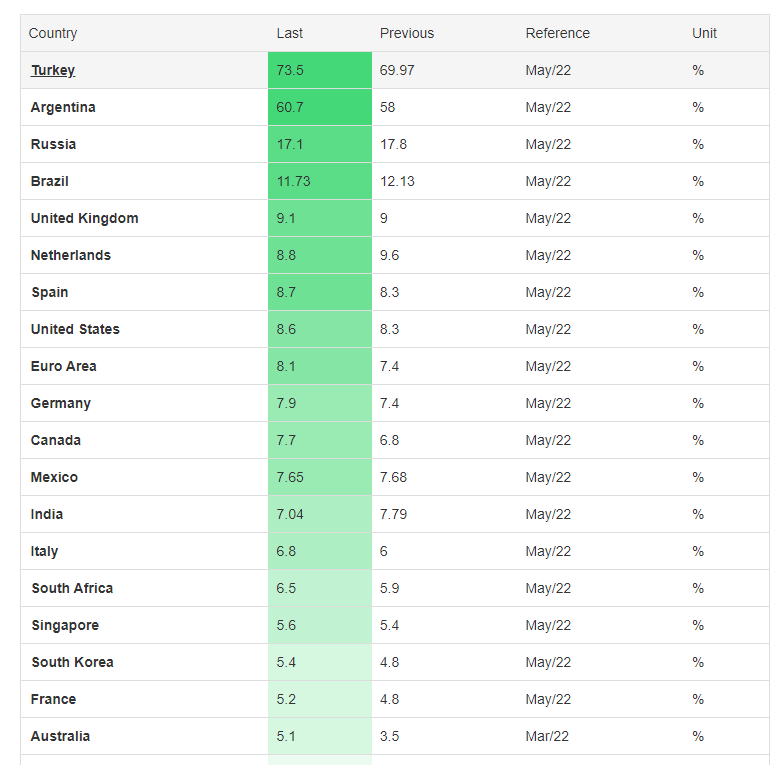
Task: Sort by the Previous column header
Action: [406, 33]
